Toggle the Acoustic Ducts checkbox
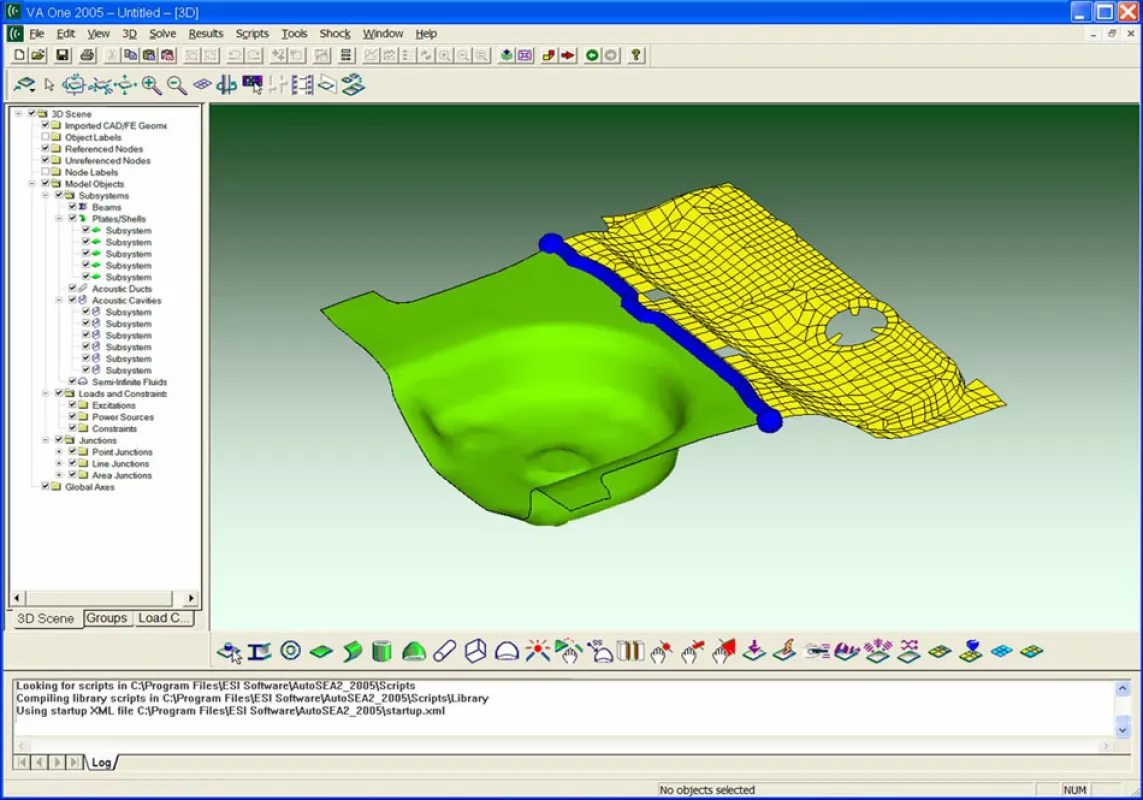1143x800 pixels. 72,289
